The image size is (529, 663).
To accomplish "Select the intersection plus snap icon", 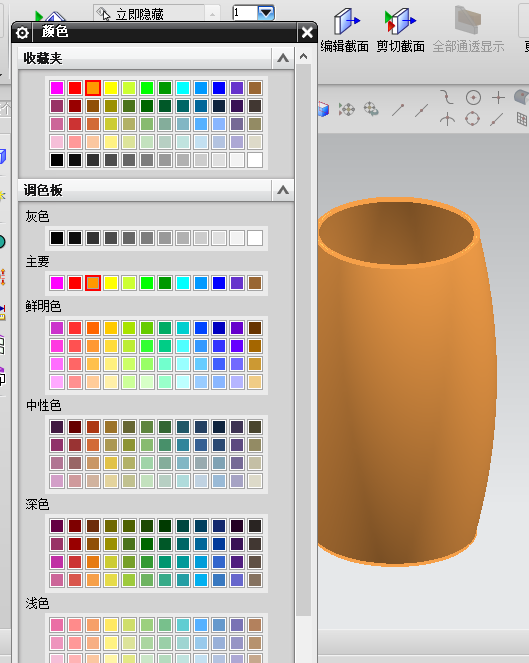I will pos(499,98).
